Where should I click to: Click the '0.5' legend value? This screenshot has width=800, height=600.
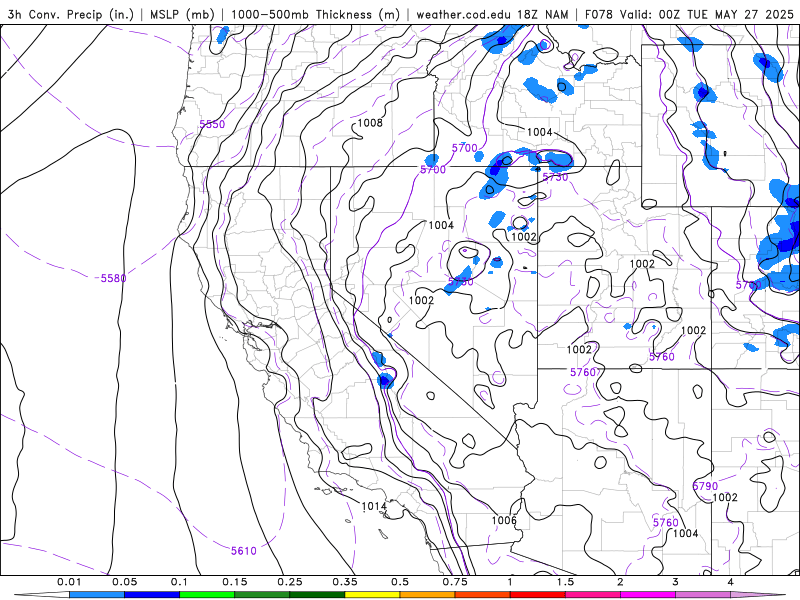point(400,582)
